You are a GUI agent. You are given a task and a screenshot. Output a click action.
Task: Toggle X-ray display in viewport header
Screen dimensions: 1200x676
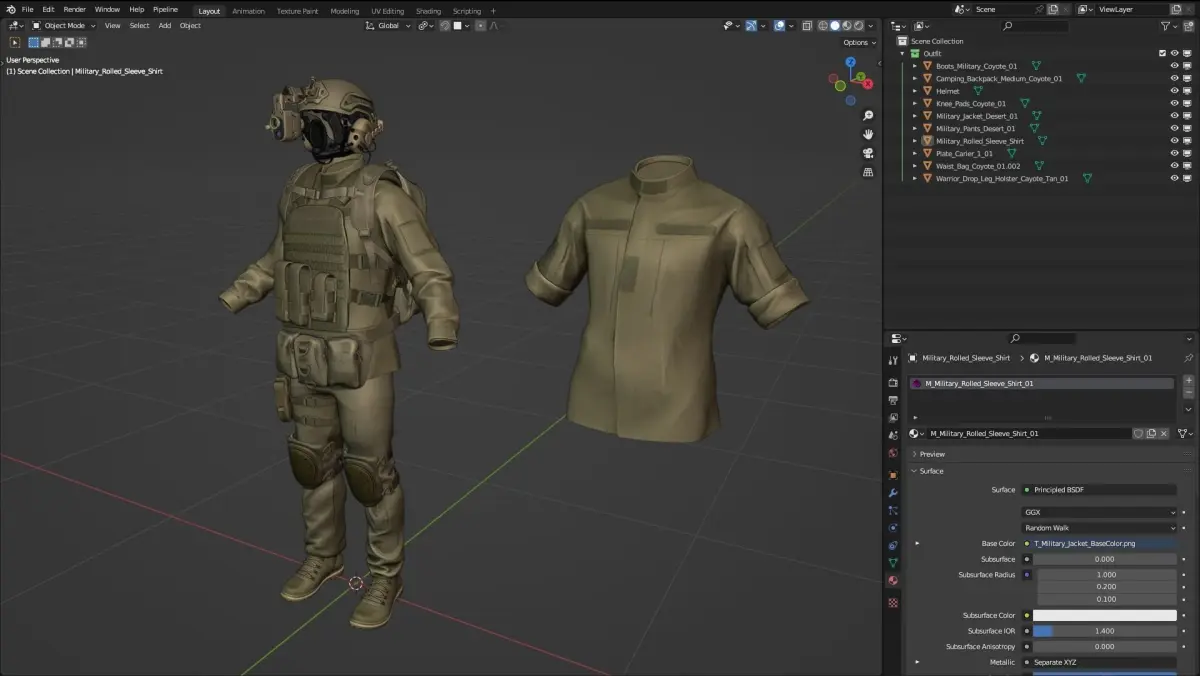(808, 26)
